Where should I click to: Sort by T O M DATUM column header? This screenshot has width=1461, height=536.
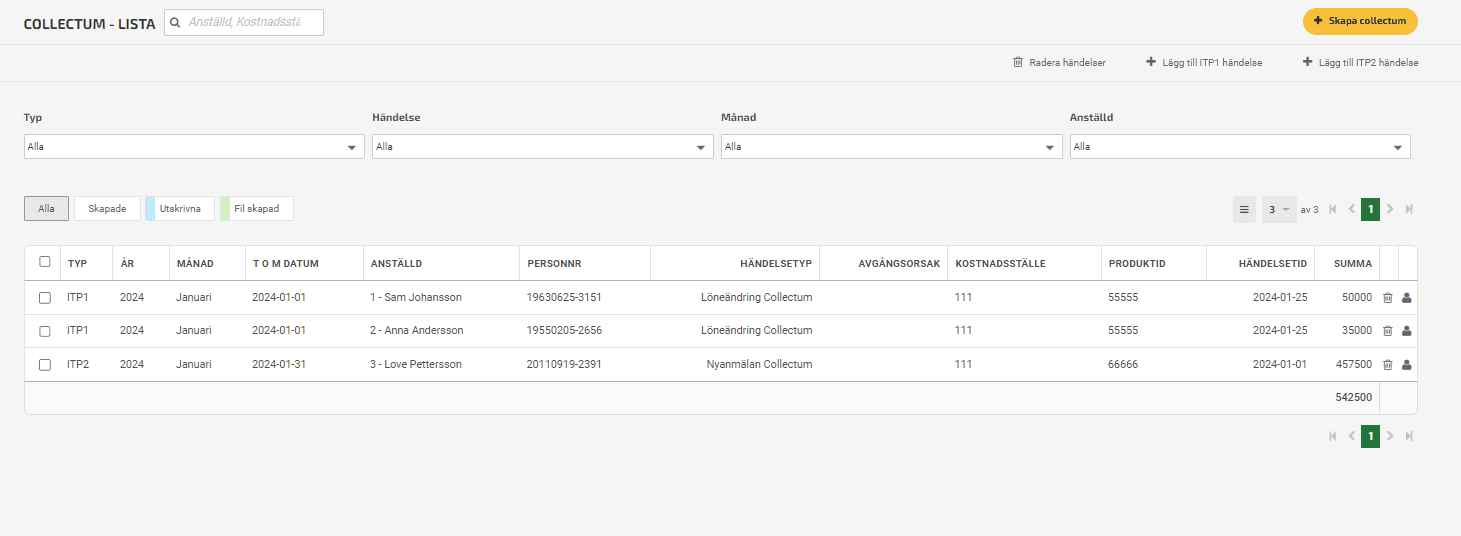[x=285, y=264]
